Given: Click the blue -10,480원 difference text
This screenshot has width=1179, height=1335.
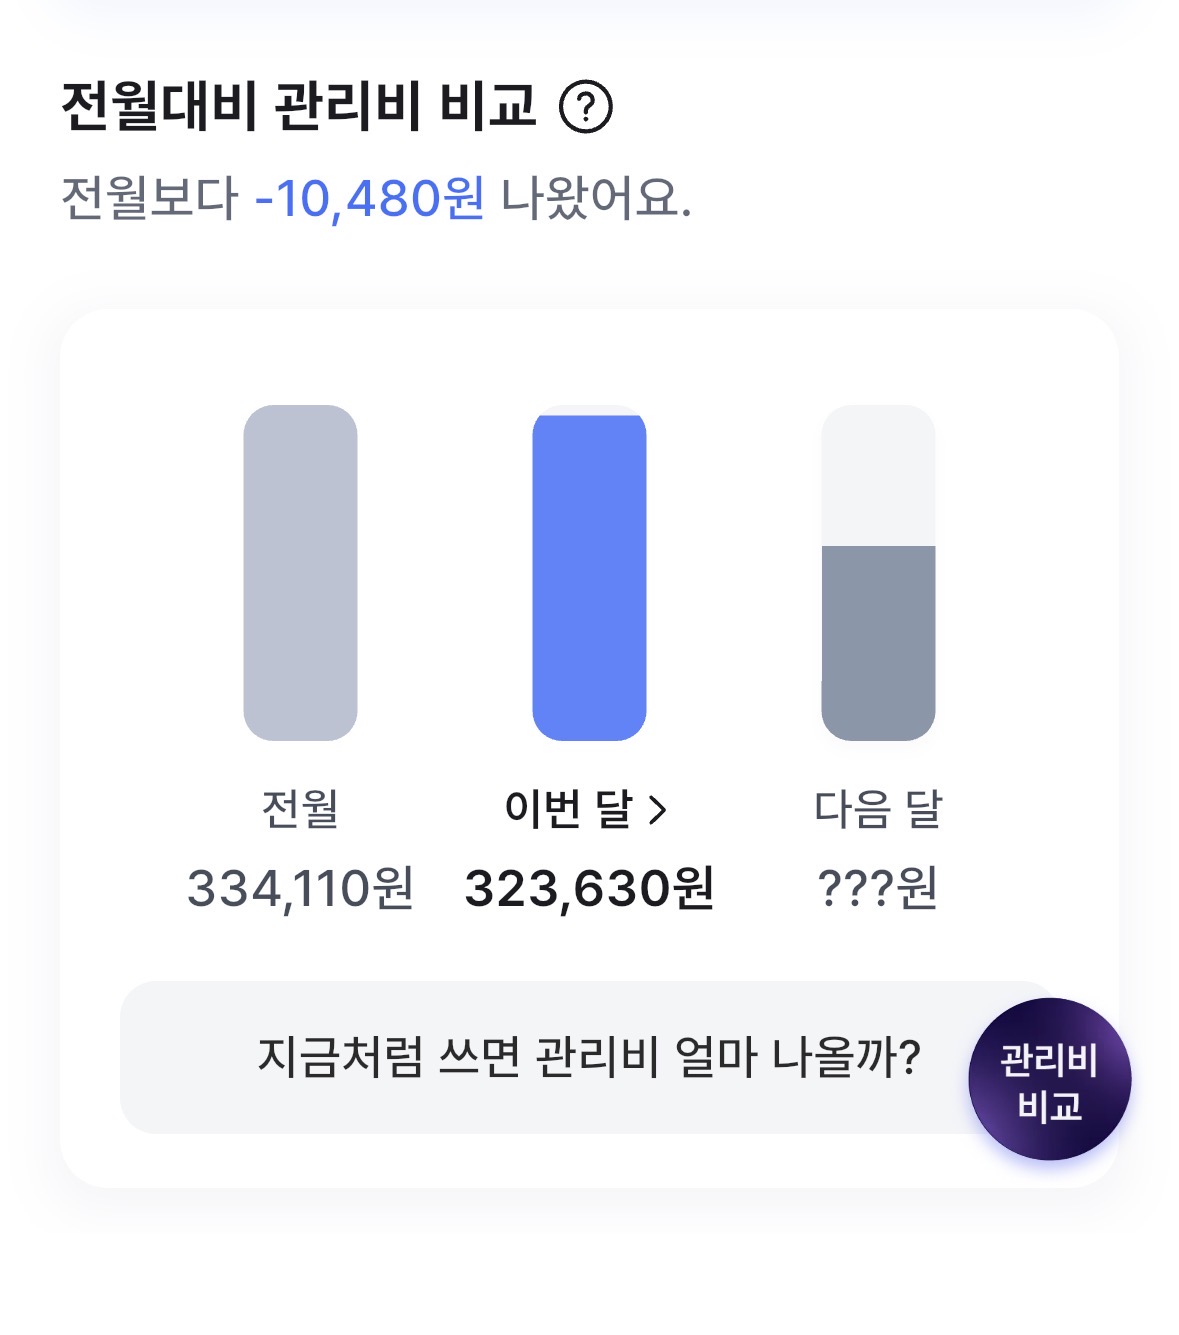Looking at the screenshot, I should (370, 198).
